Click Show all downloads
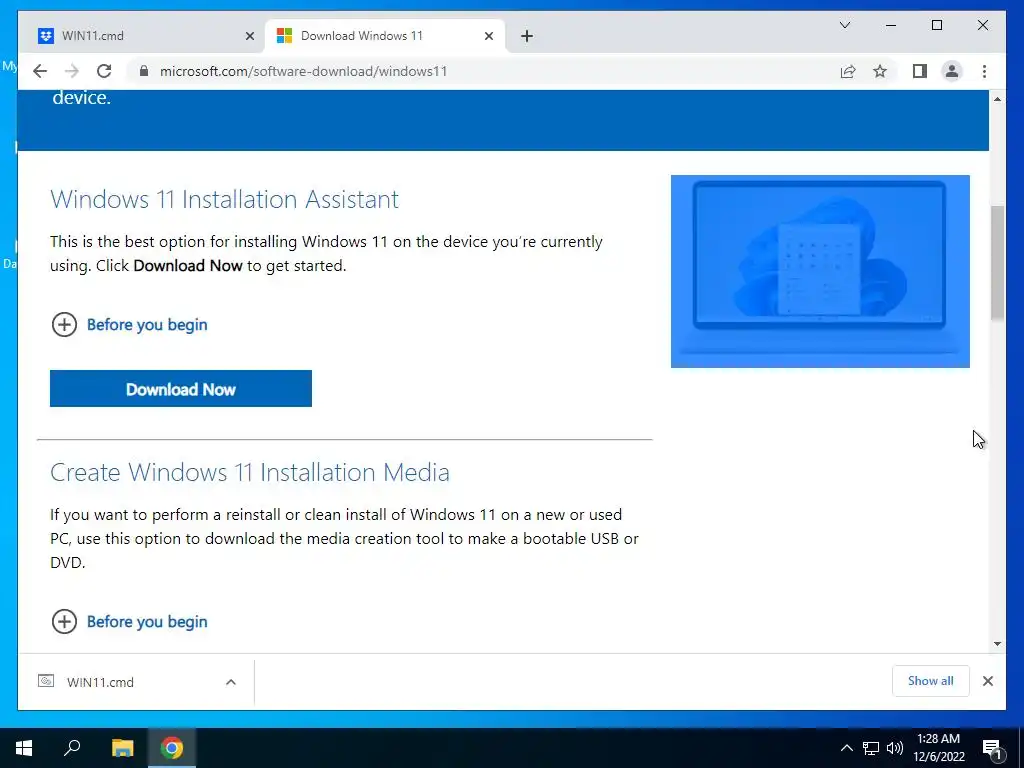This screenshot has height=768, width=1024. point(931,680)
